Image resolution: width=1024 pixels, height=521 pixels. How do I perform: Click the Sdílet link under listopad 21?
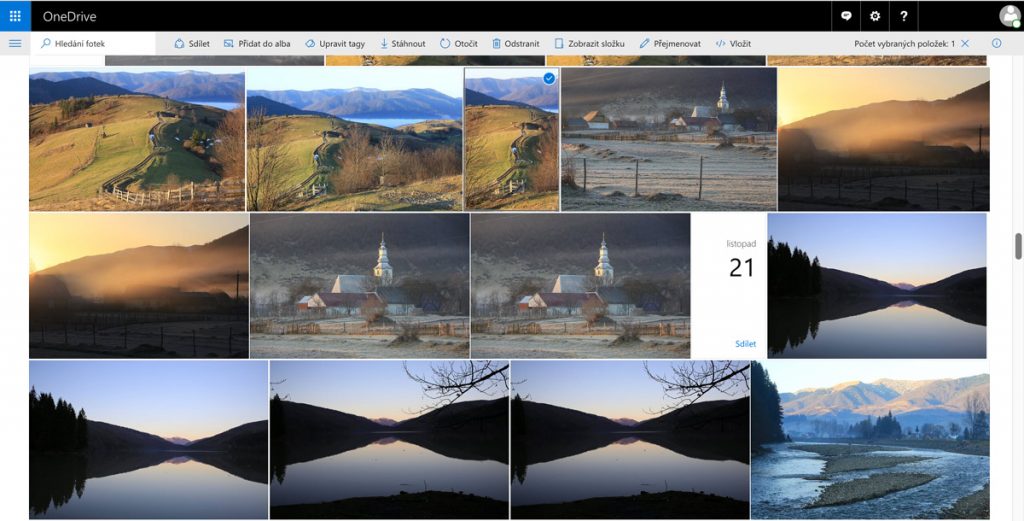pyautogui.click(x=745, y=344)
